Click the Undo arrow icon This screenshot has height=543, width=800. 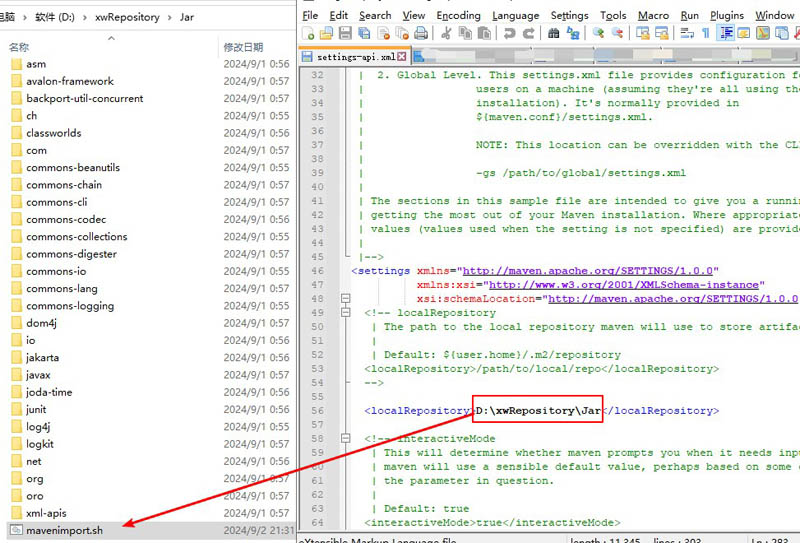pos(509,34)
